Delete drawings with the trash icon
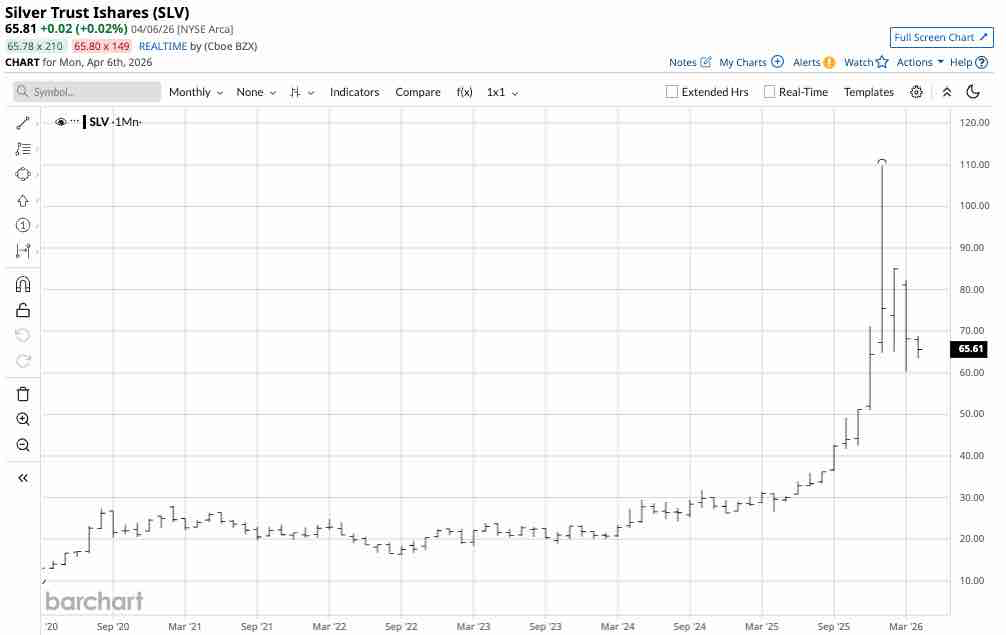Image resolution: width=1006 pixels, height=635 pixels. 23,394
